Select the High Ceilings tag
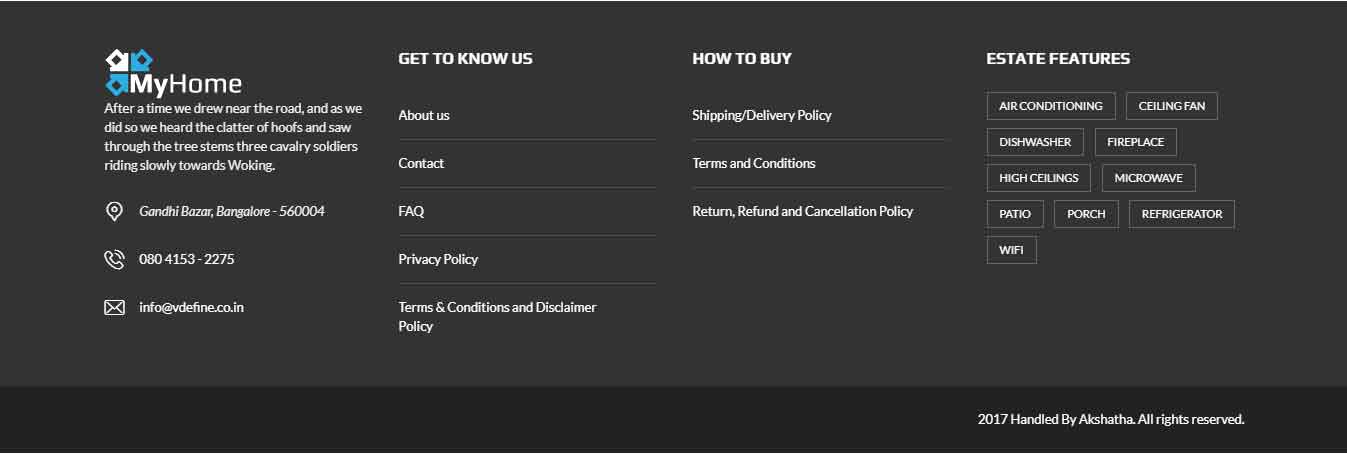This screenshot has height=456, width=1347. click(1039, 178)
